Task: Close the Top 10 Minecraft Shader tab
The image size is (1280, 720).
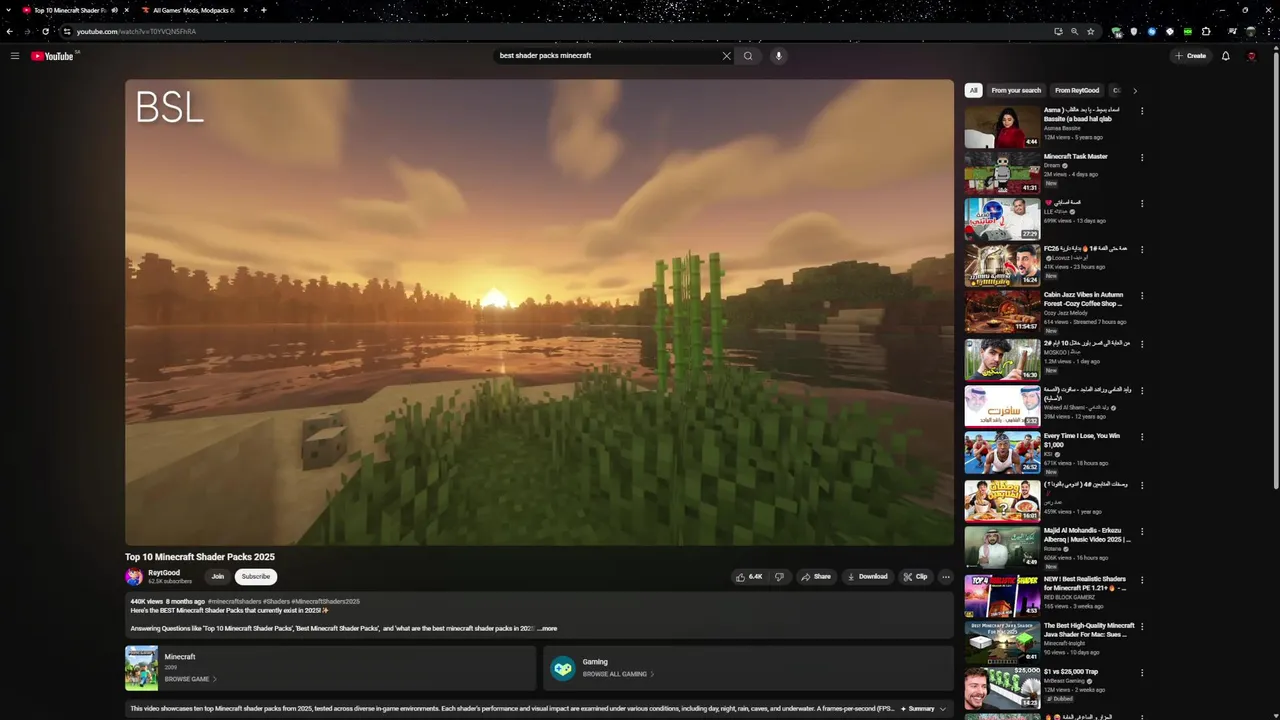Action: [x=126, y=10]
